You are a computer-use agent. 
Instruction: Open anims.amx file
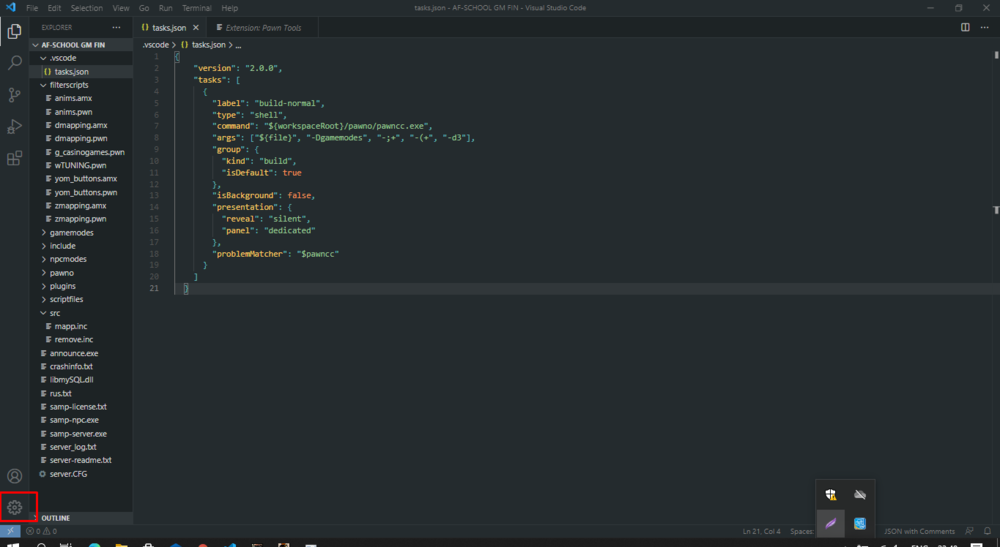coord(81,98)
